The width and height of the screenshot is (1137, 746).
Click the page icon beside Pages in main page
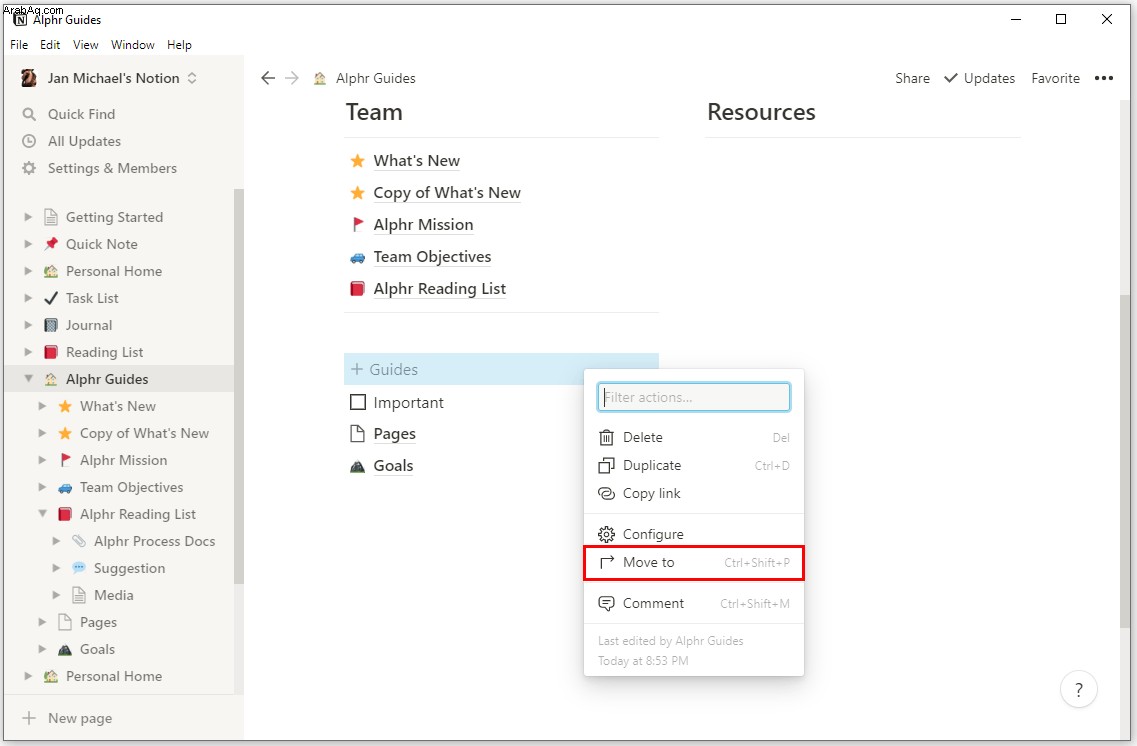[x=357, y=434]
